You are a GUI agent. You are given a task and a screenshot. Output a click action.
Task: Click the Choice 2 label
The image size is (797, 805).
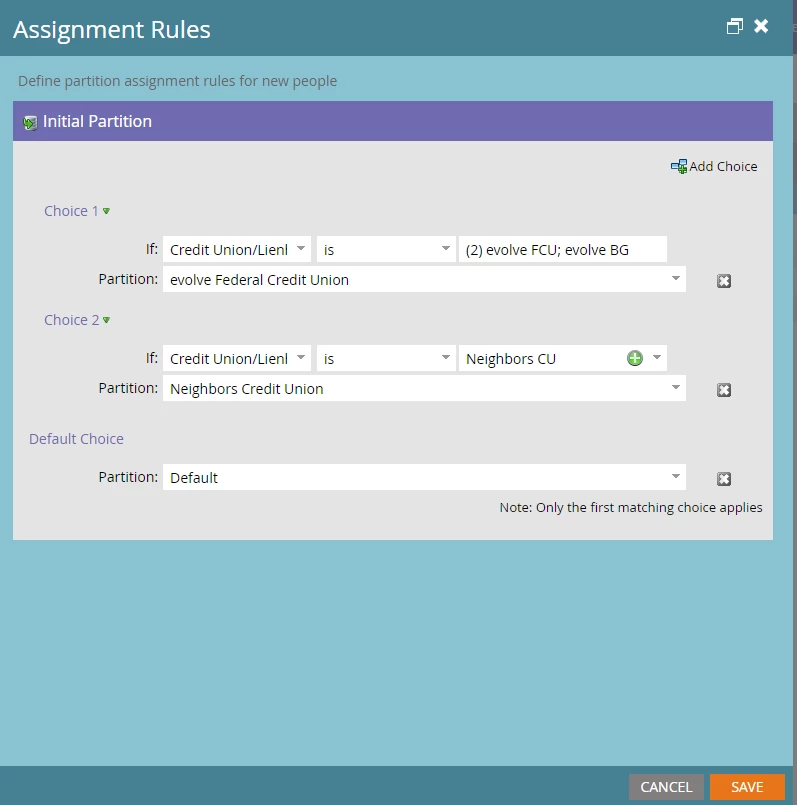[x=71, y=320]
